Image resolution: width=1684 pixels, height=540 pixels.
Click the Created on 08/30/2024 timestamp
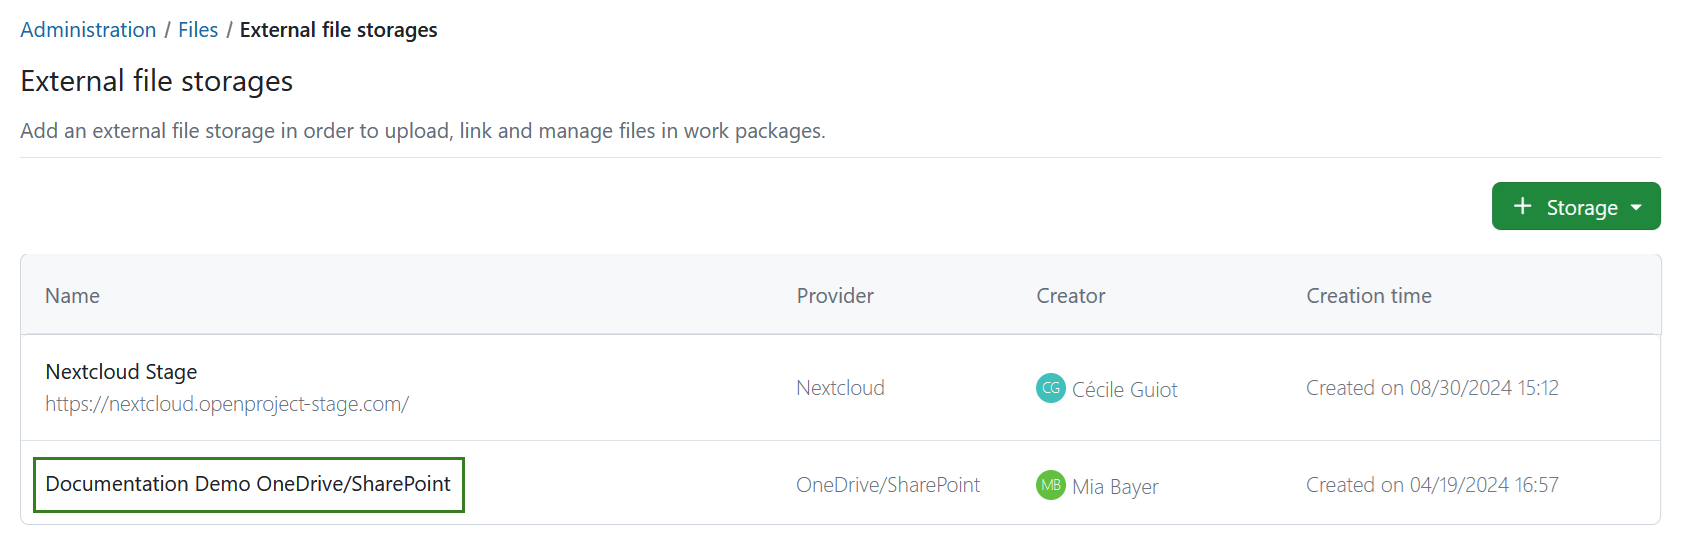1432,388
